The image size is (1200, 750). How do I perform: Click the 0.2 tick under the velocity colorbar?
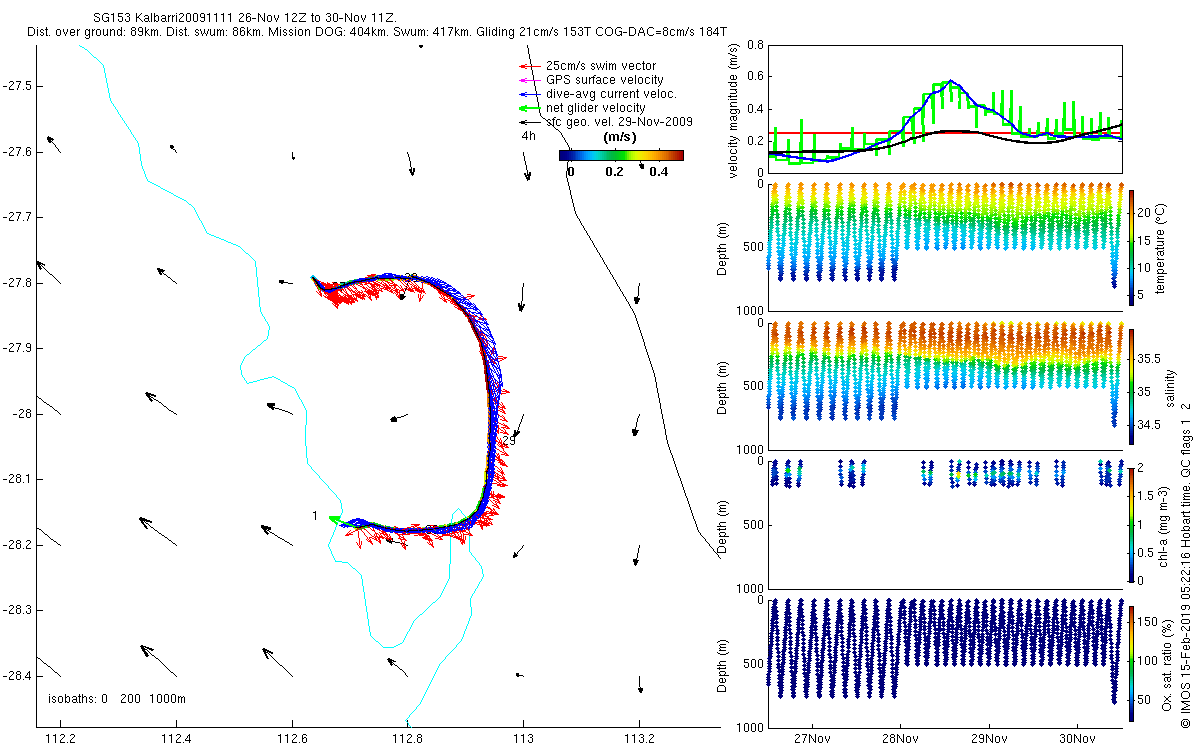[614, 171]
